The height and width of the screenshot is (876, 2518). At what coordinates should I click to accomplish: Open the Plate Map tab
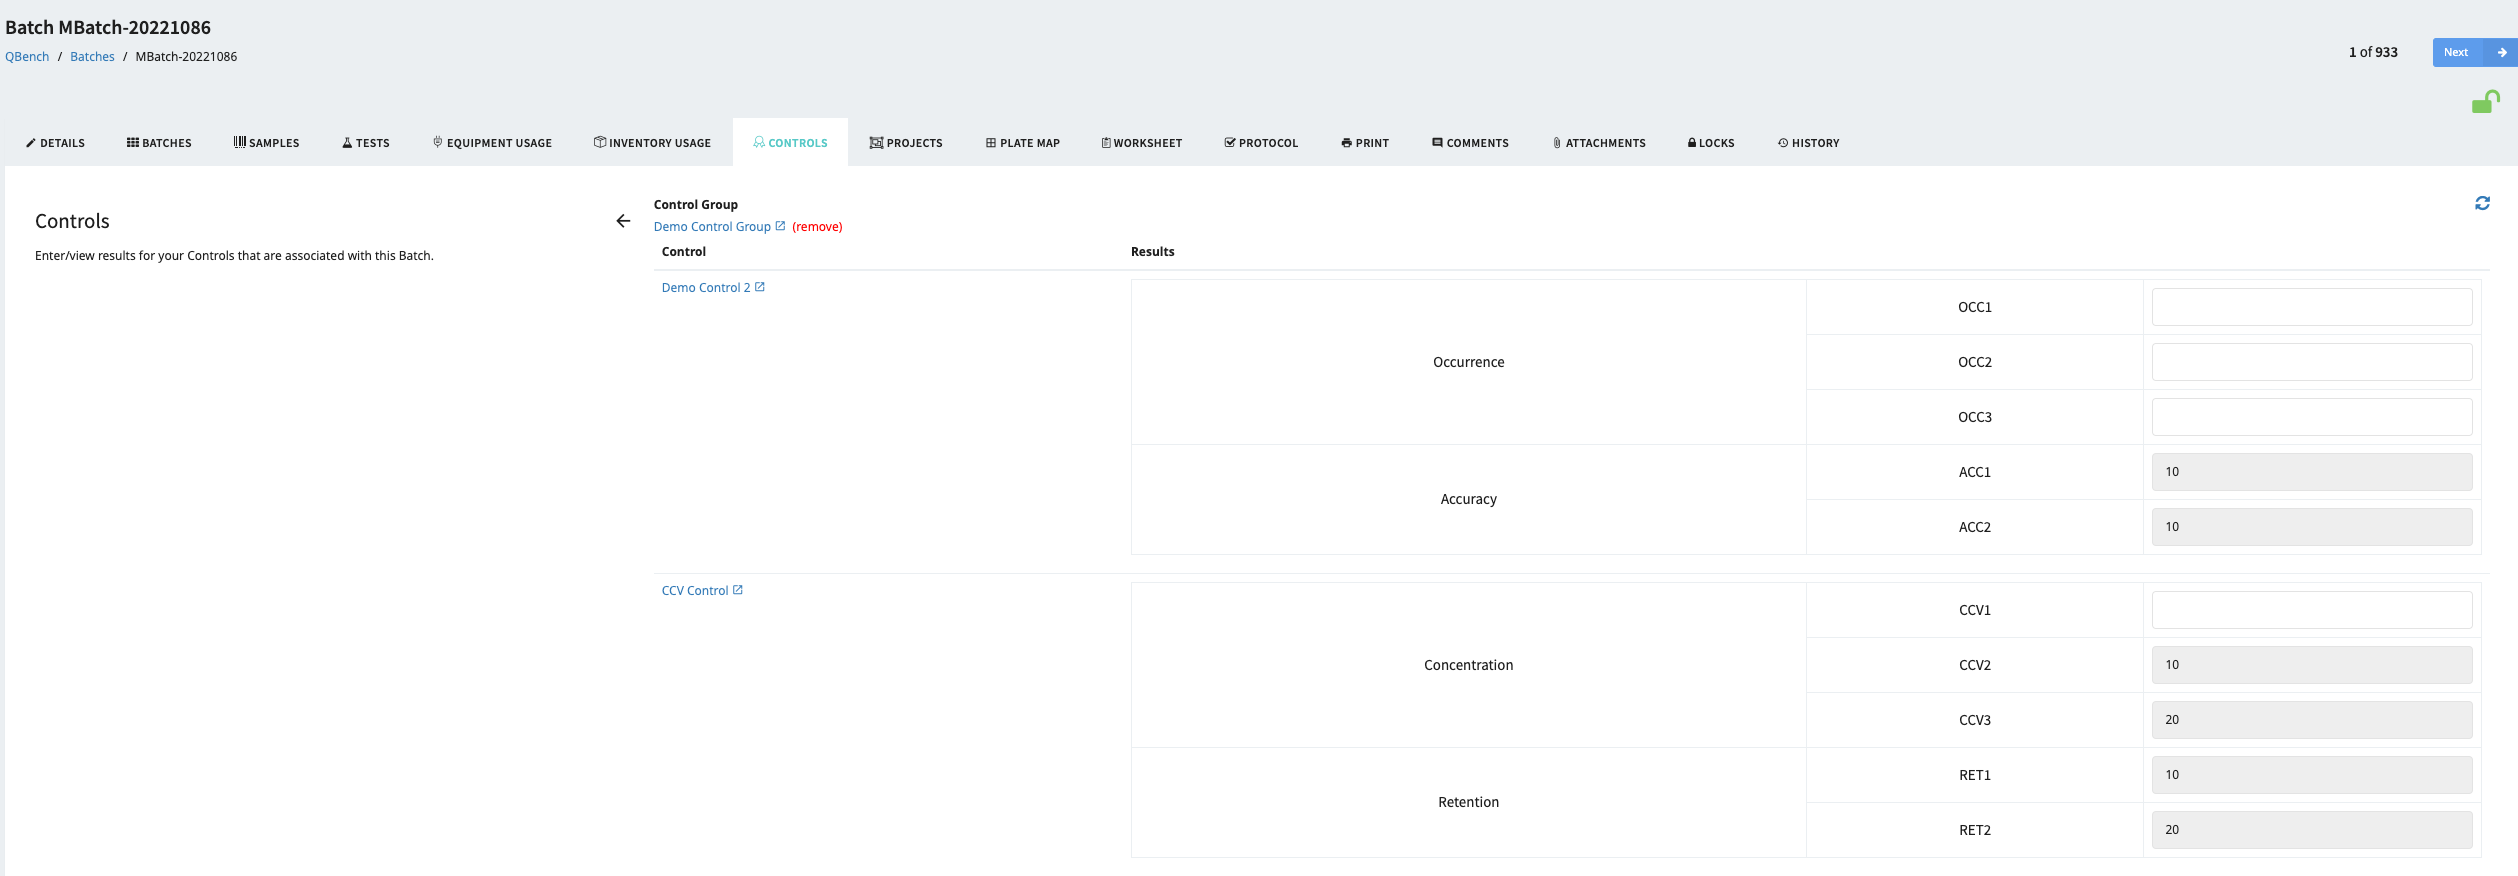1022,143
